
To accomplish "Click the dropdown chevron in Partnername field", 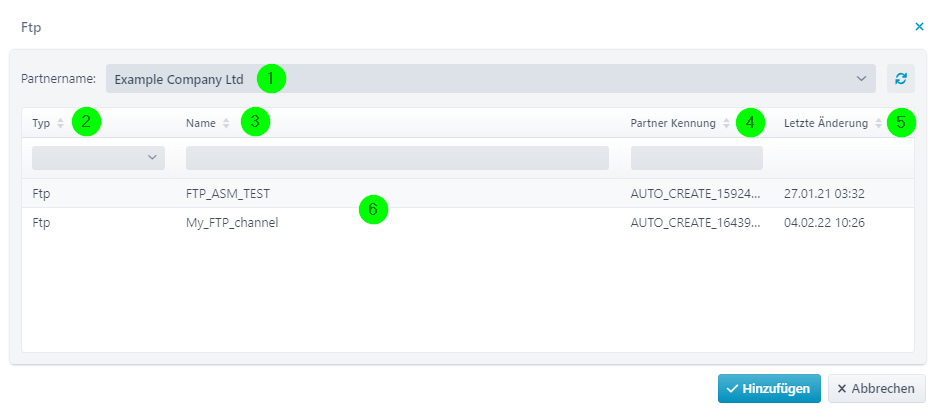I will coord(861,79).
